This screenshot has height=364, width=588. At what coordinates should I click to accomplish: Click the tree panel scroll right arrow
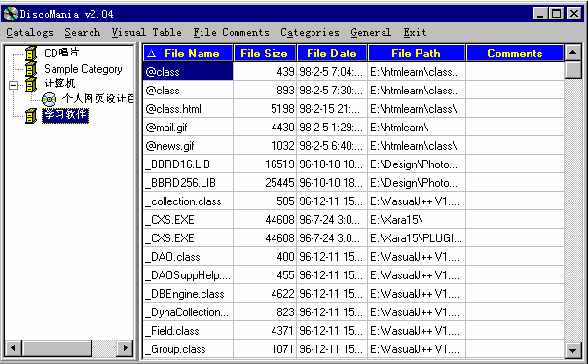click(125, 348)
